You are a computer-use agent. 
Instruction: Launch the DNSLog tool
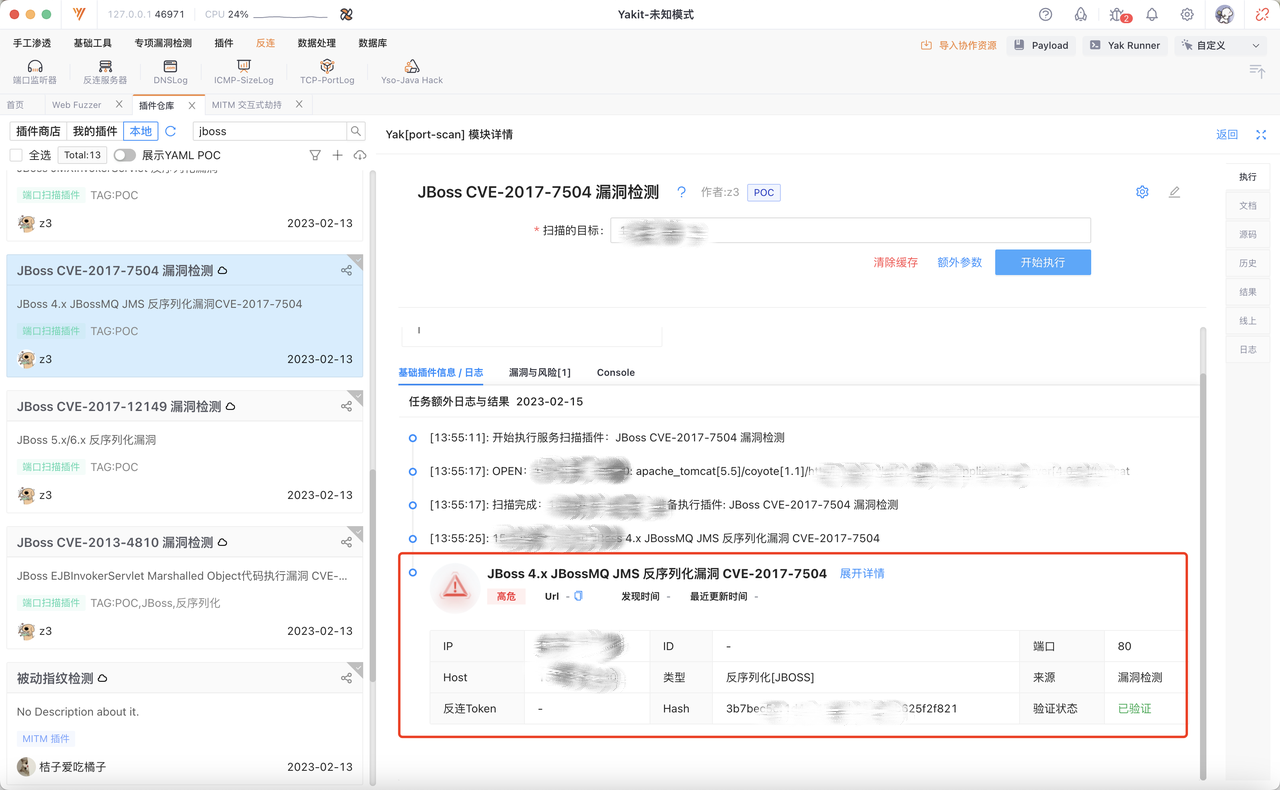tap(170, 72)
